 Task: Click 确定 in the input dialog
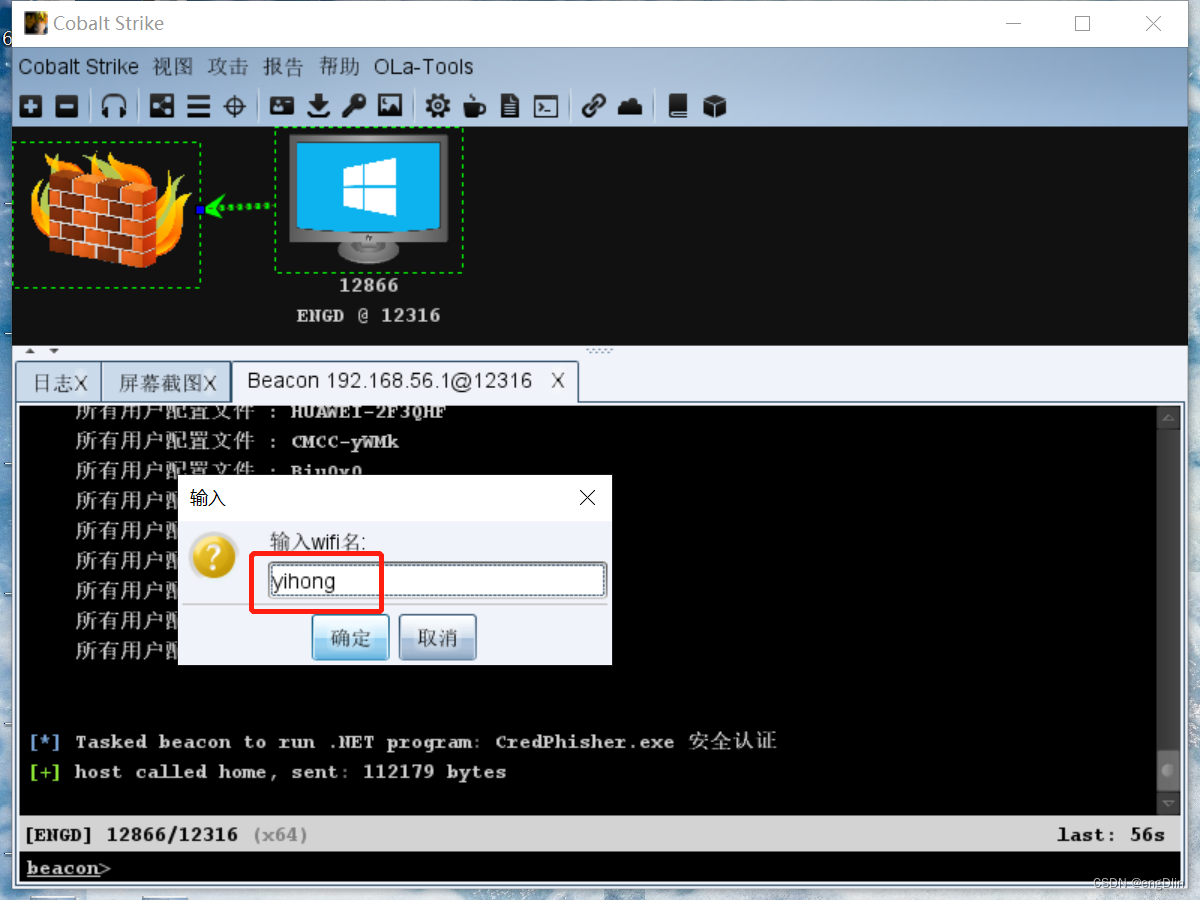click(x=350, y=638)
